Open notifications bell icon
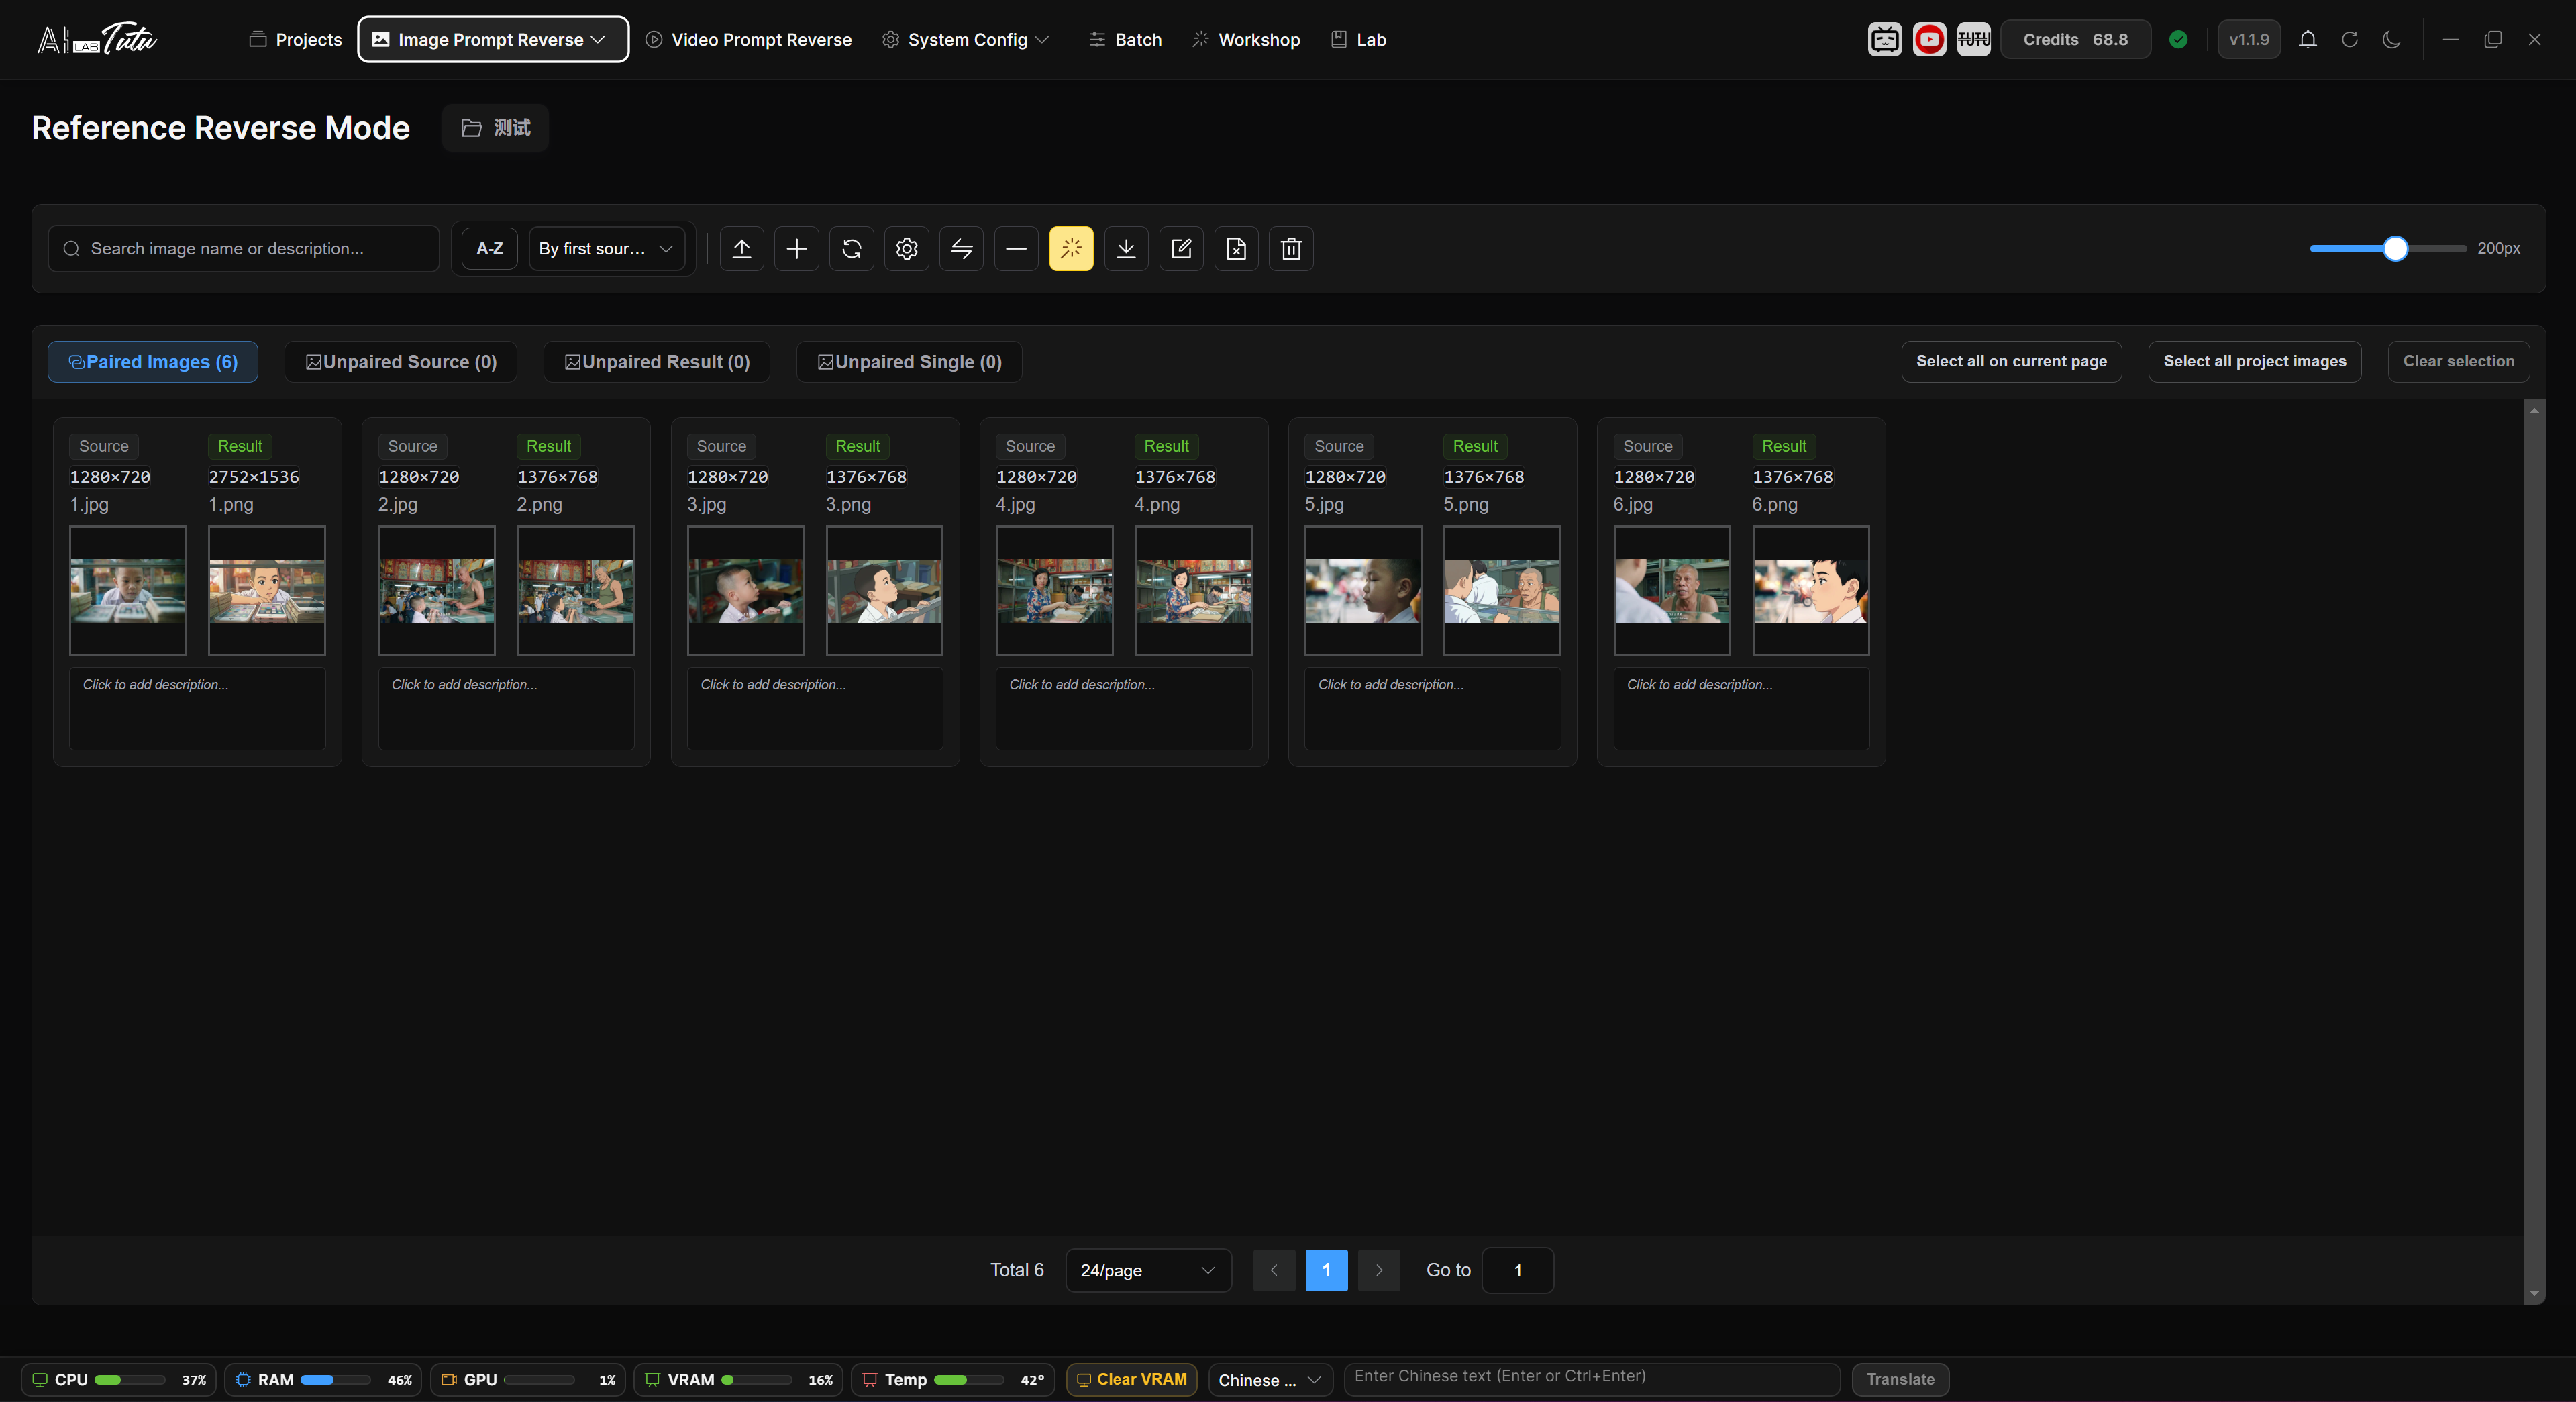2576x1402 pixels. point(2307,39)
